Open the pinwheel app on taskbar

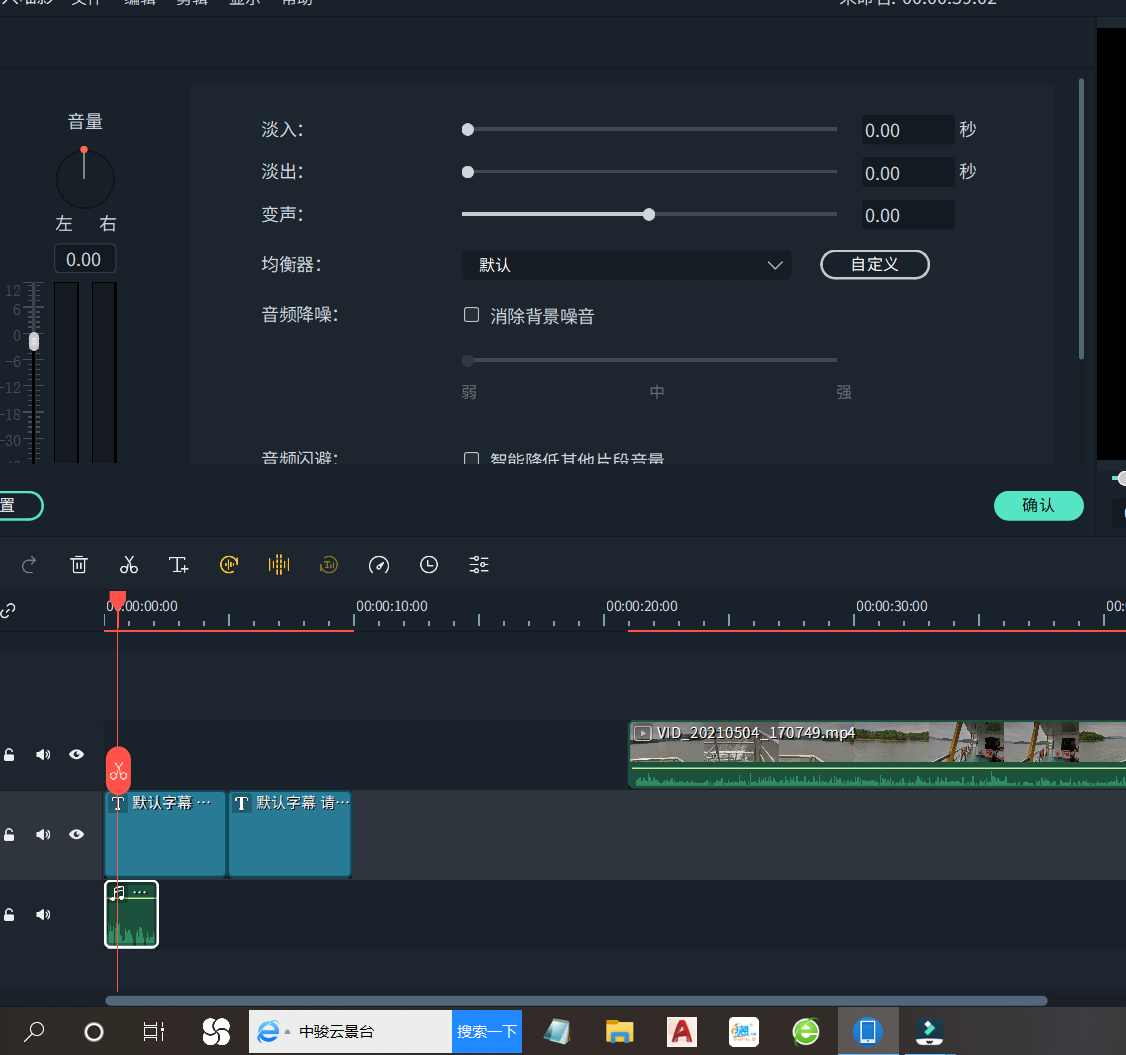tap(215, 1032)
